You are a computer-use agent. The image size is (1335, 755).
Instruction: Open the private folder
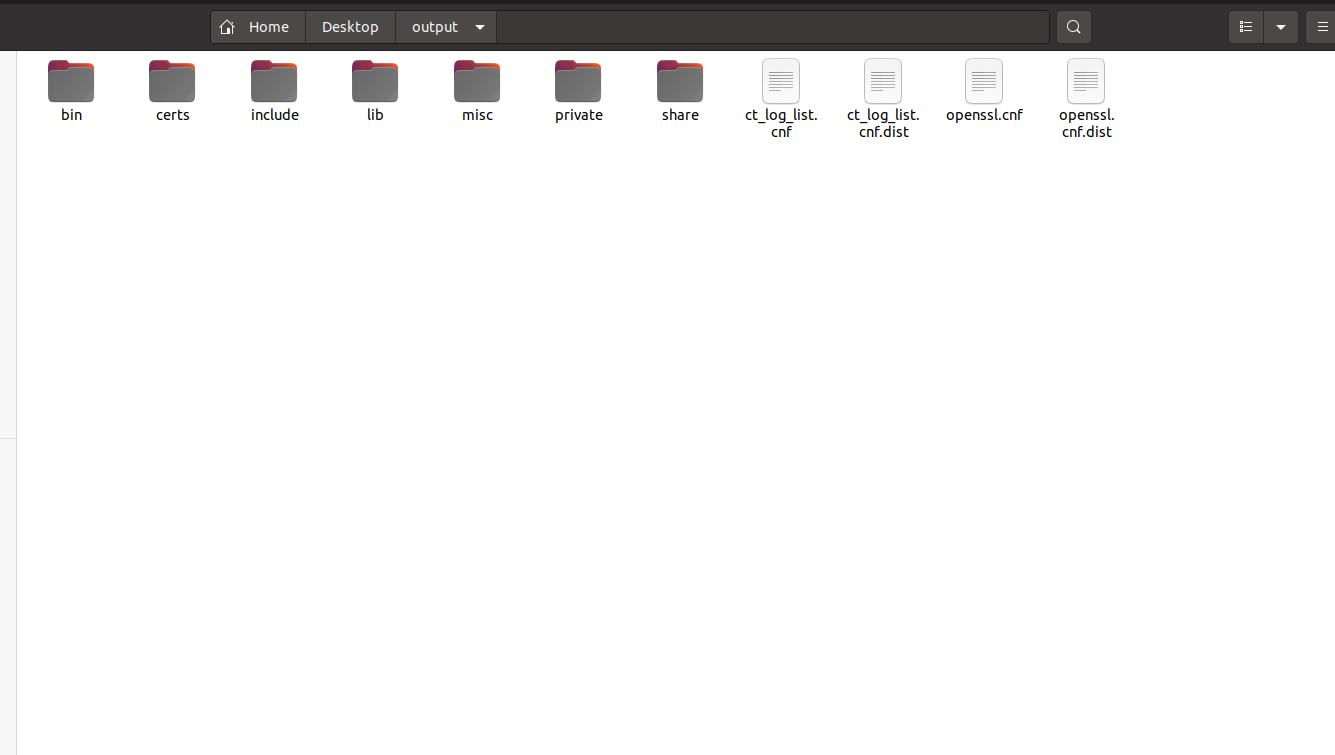578,82
